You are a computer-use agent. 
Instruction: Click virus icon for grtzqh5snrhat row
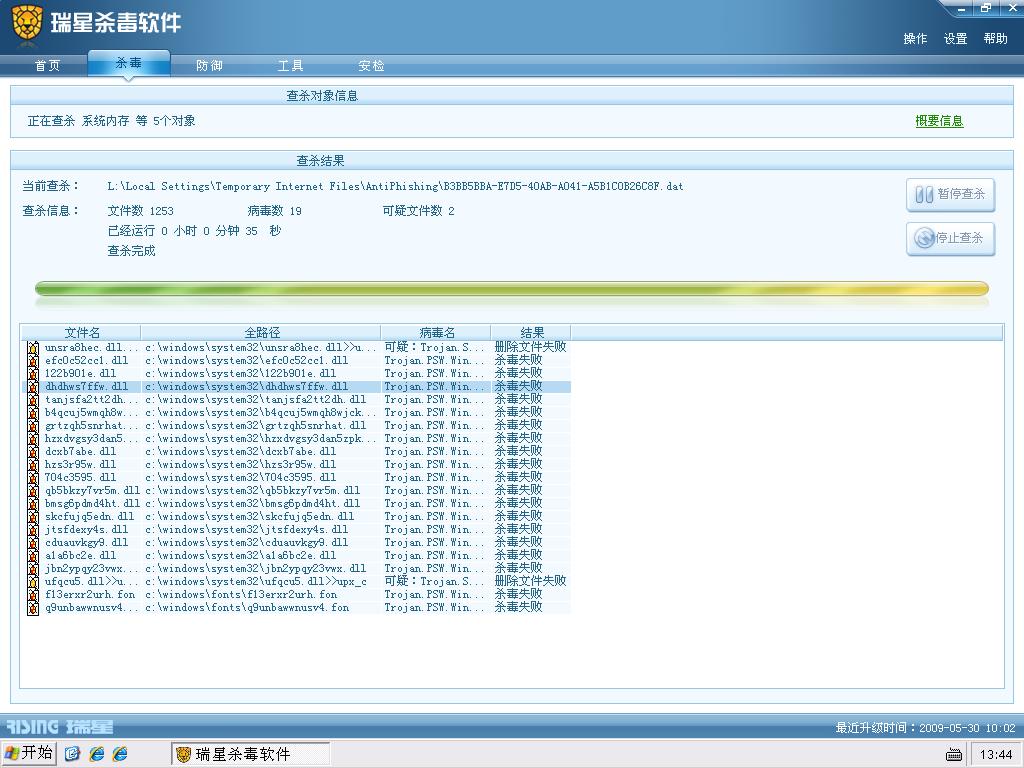pos(33,426)
